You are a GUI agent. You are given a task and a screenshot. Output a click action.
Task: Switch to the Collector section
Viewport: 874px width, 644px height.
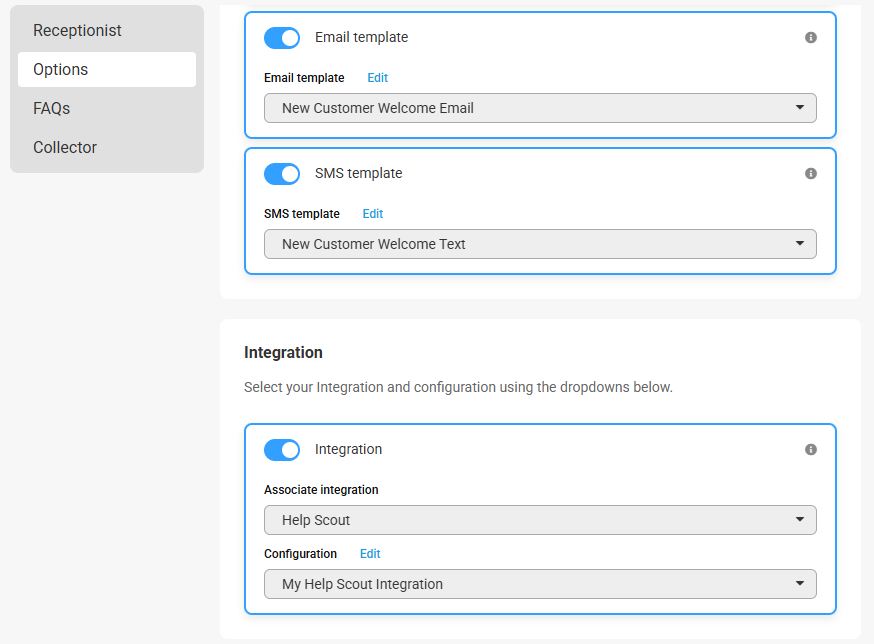click(x=65, y=147)
